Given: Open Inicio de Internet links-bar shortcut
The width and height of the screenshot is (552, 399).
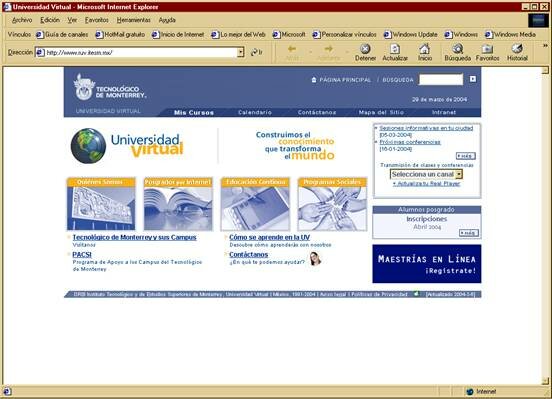Looking at the screenshot, I should tap(178, 35).
